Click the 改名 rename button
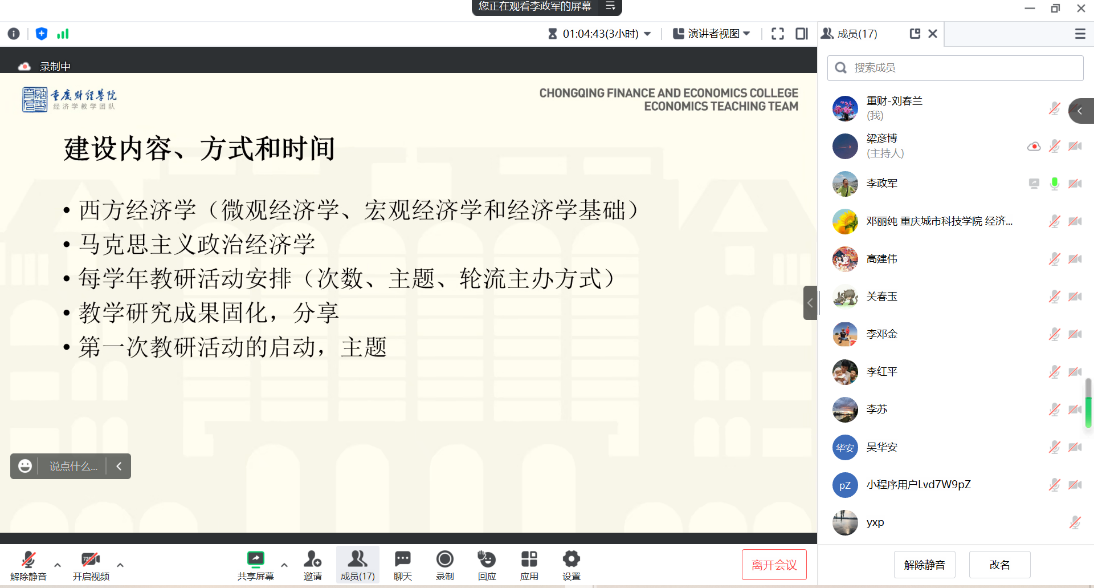The height and width of the screenshot is (588, 1094). (1000, 565)
